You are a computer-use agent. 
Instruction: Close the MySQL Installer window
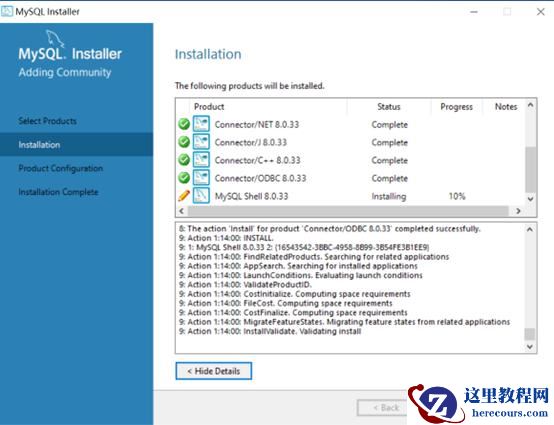tap(540, 12)
